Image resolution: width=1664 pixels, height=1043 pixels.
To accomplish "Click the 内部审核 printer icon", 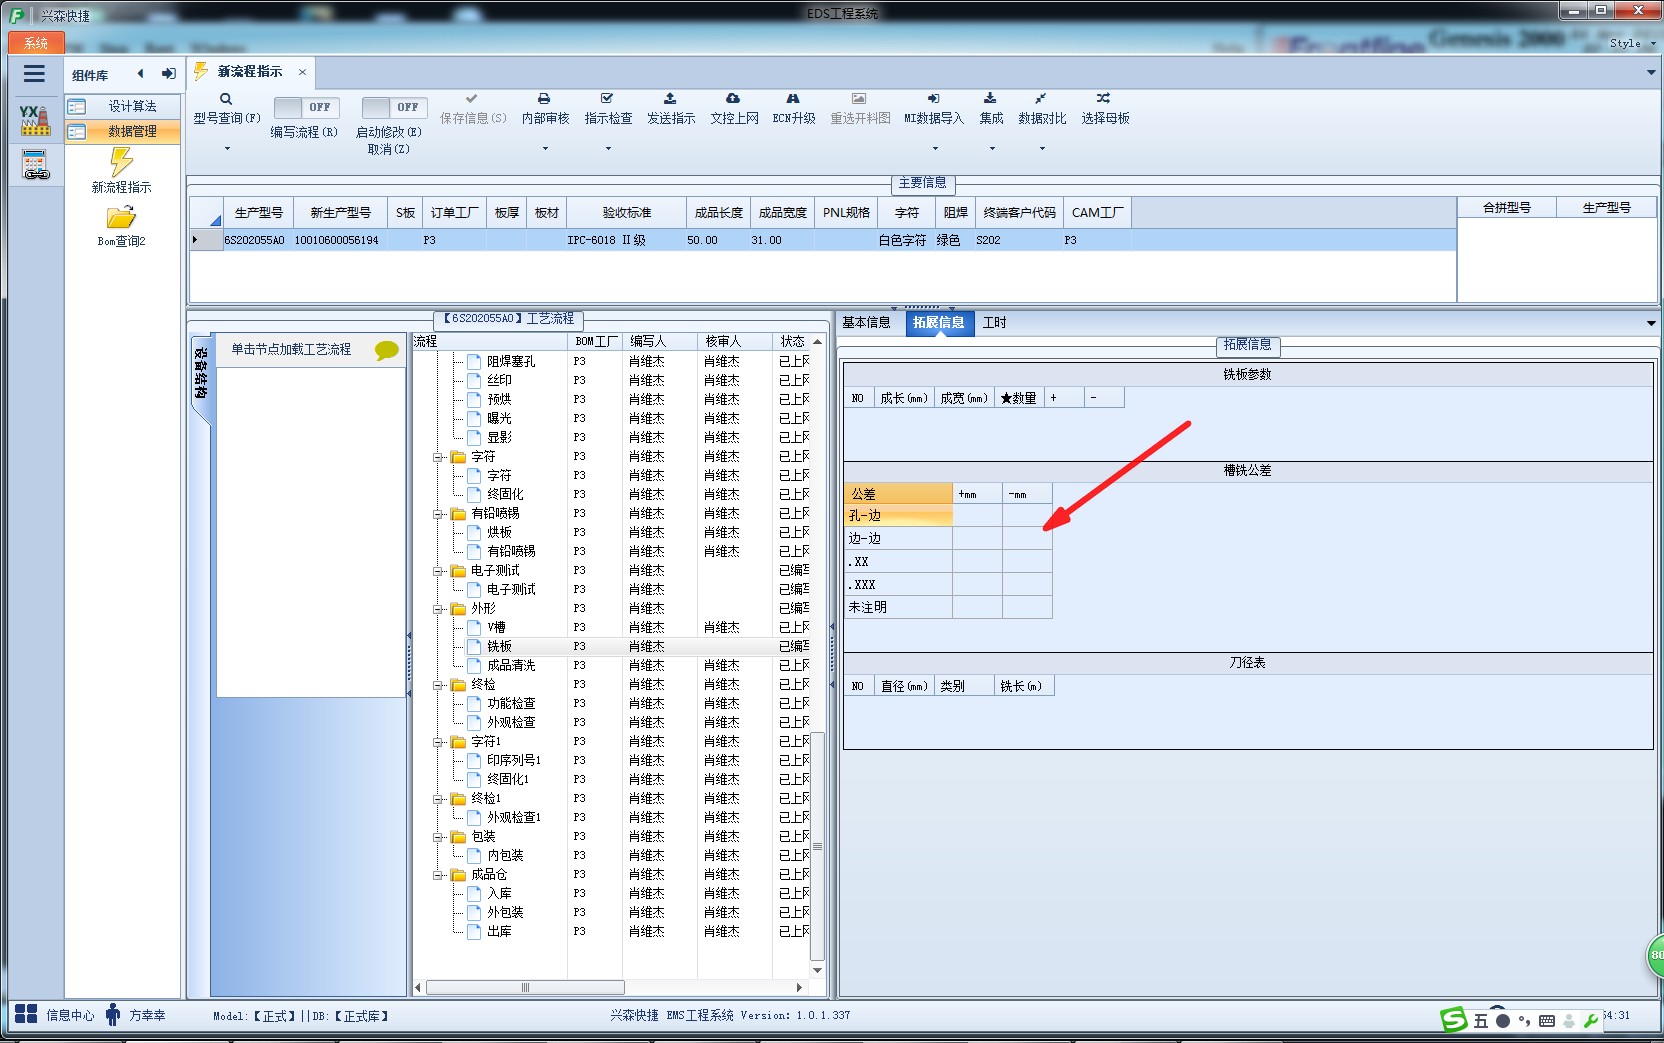I will 544,99.
